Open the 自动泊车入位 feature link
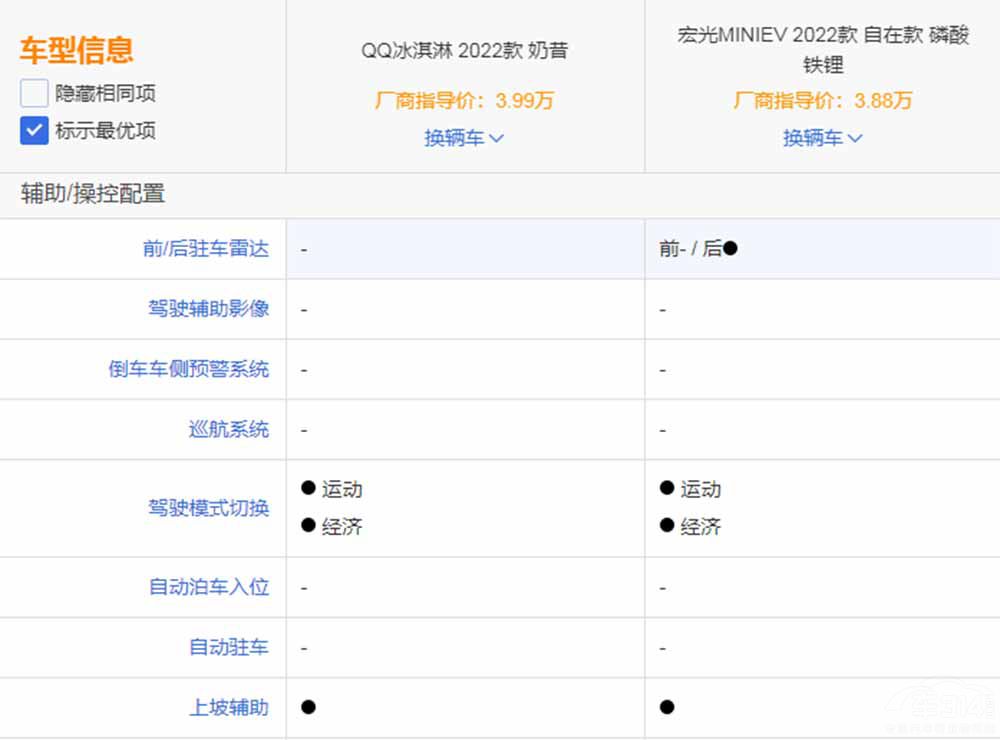Screen dimensions: 1000x740 point(209,587)
